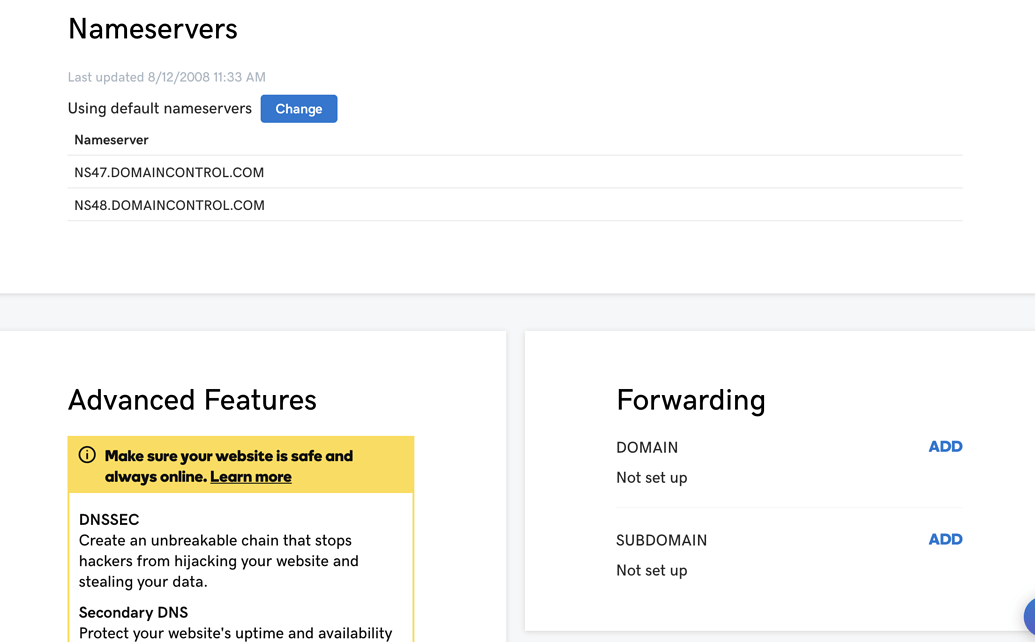Add subdomain forwarding
The width and height of the screenshot is (1035, 642).
coord(945,540)
